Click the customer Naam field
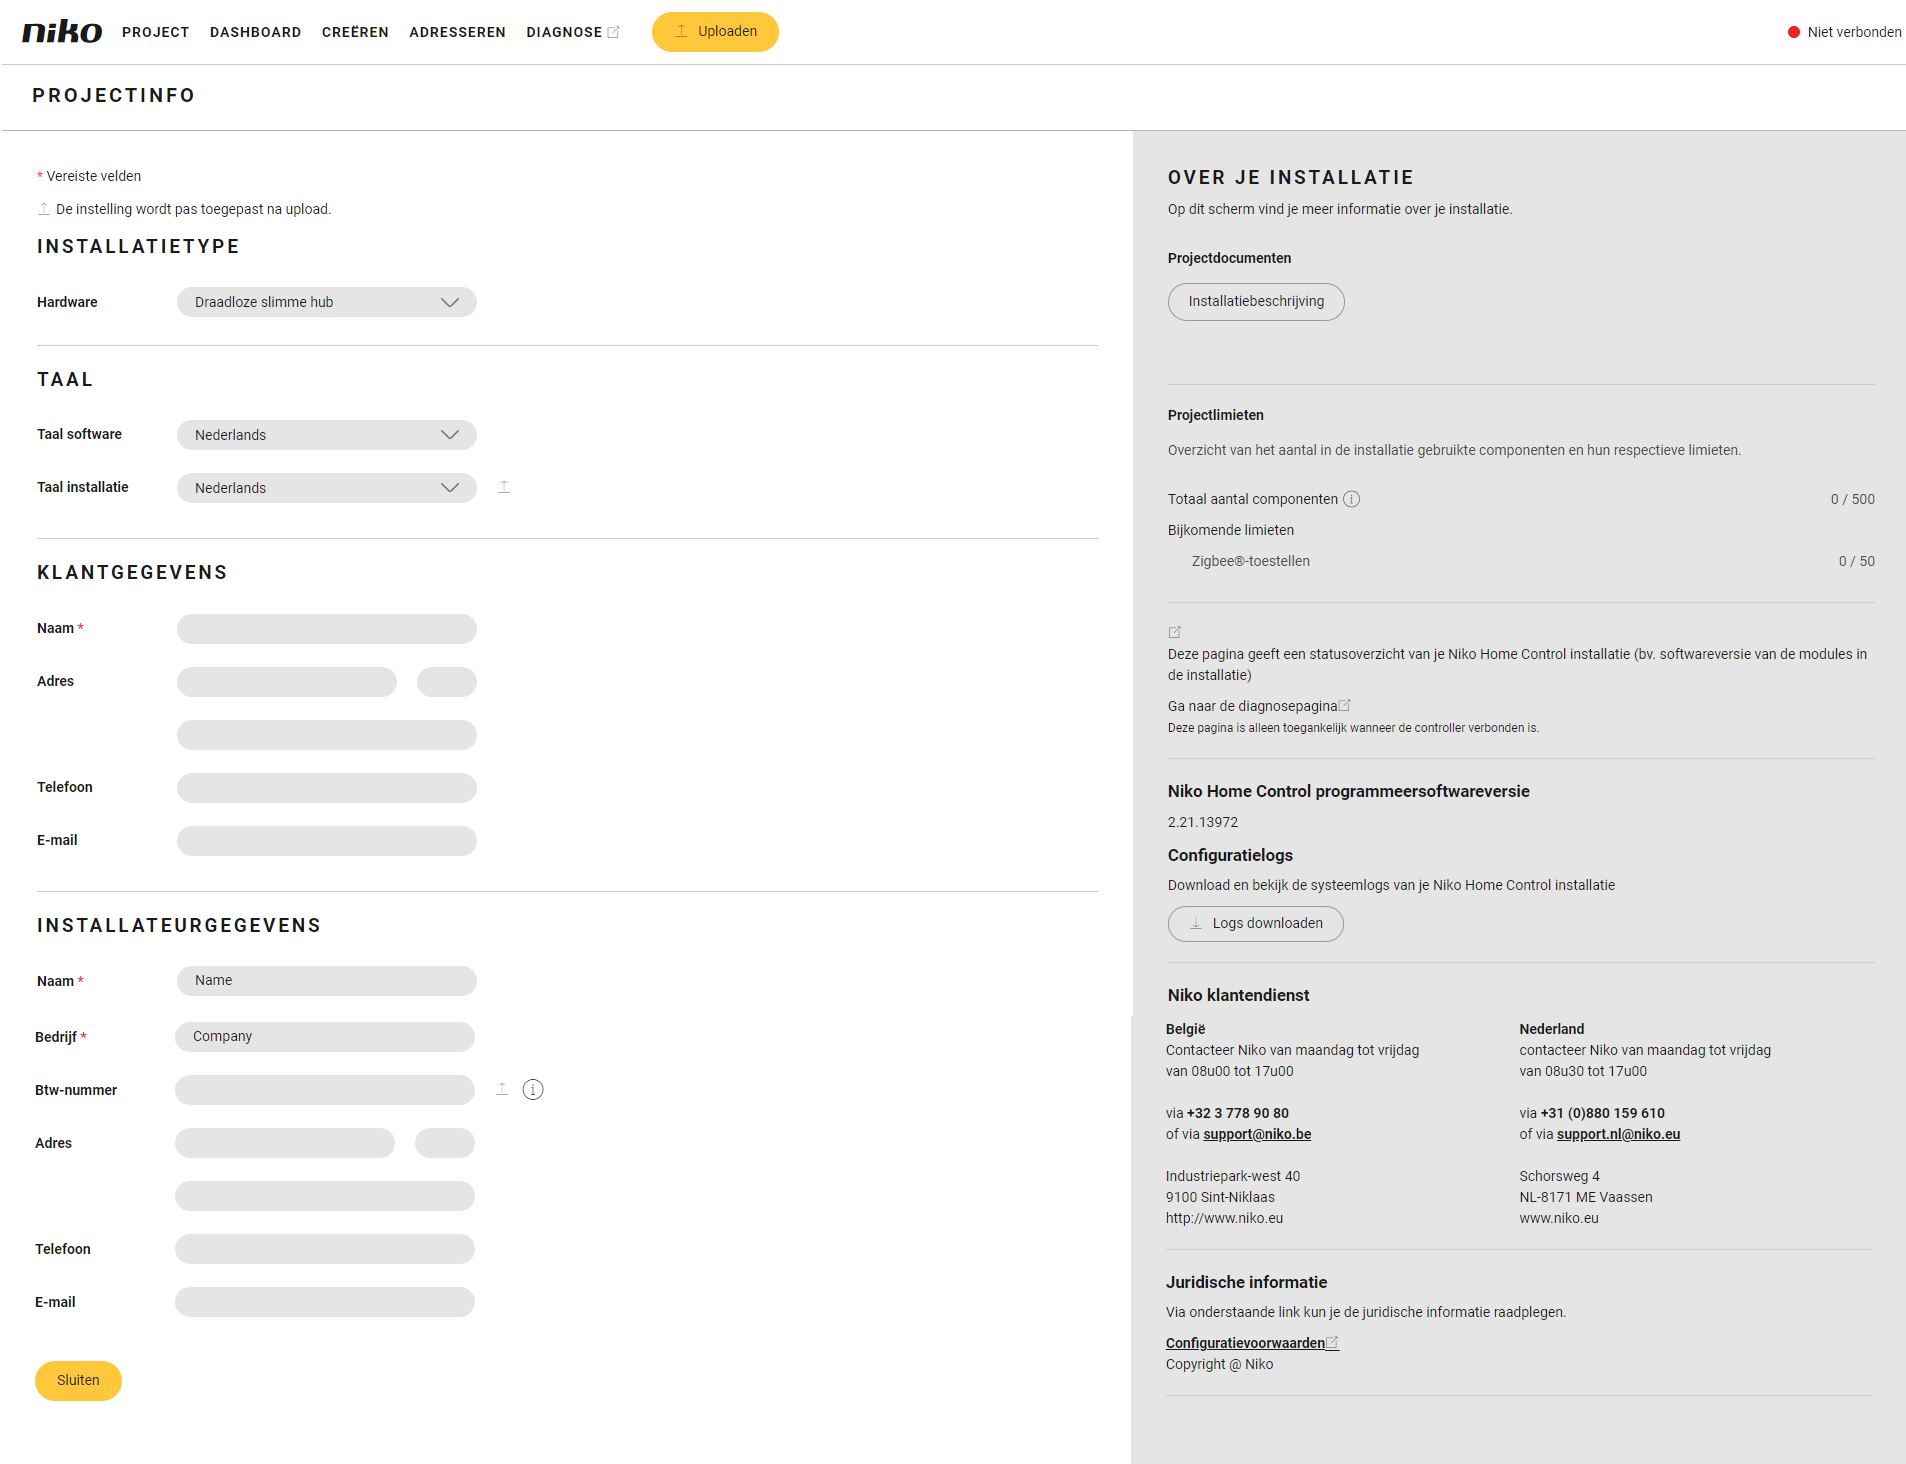 pos(327,629)
